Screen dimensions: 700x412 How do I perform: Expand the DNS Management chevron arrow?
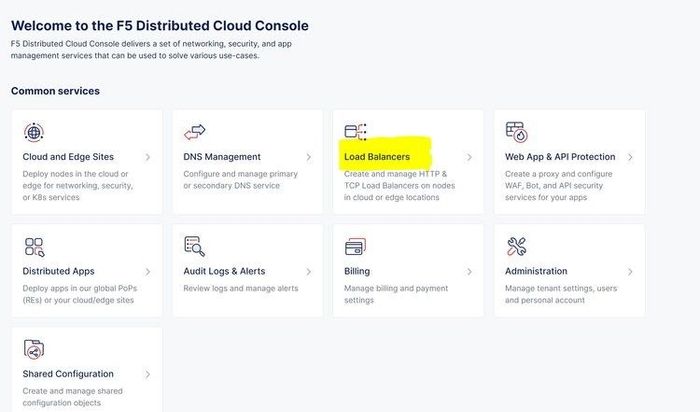pos(309,157)
